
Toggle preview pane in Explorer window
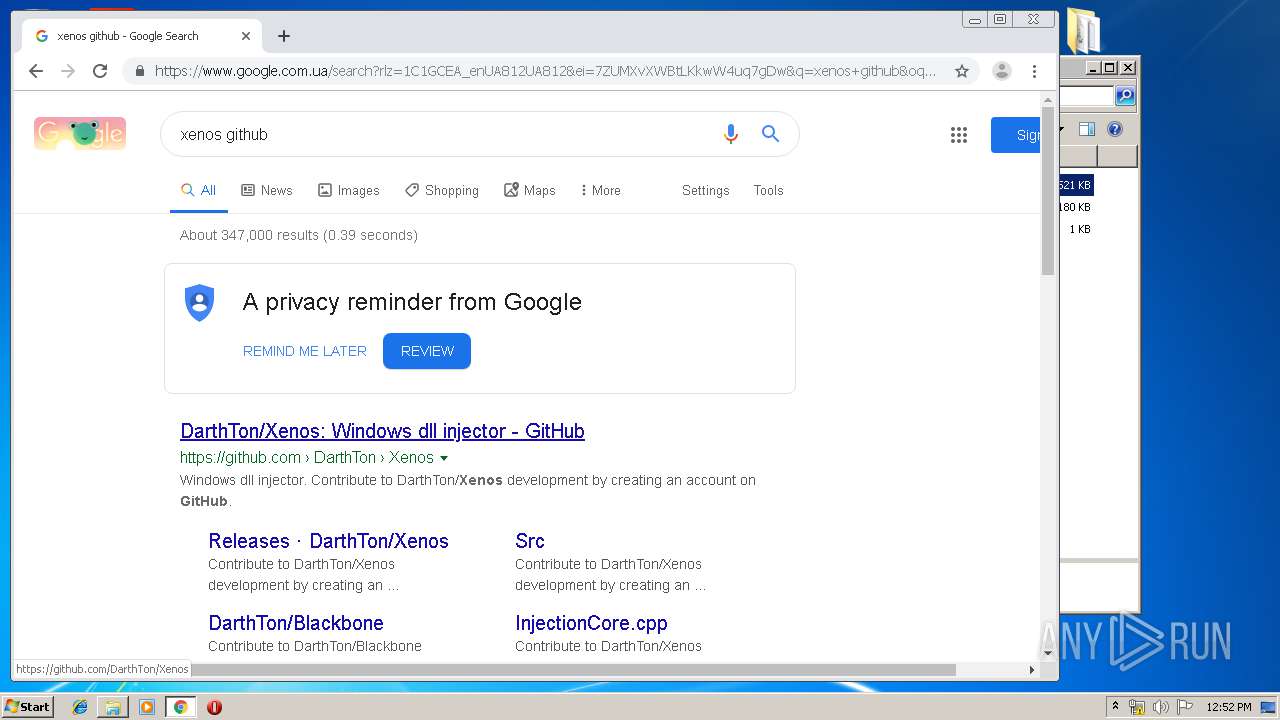[x=1087, y=129]
